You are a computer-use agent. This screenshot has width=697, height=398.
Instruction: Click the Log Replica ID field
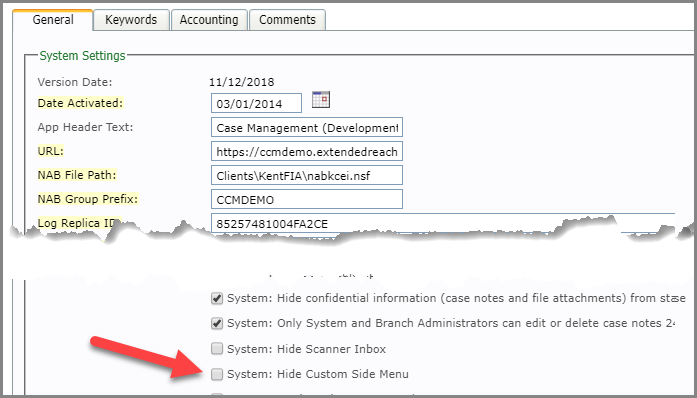tap(442, 223)
